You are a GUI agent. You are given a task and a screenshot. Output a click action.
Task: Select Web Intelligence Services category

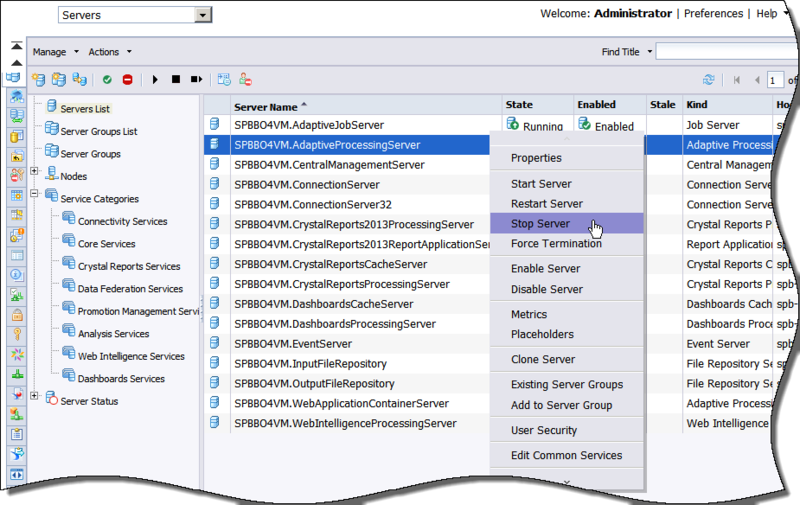coord(131,356)
